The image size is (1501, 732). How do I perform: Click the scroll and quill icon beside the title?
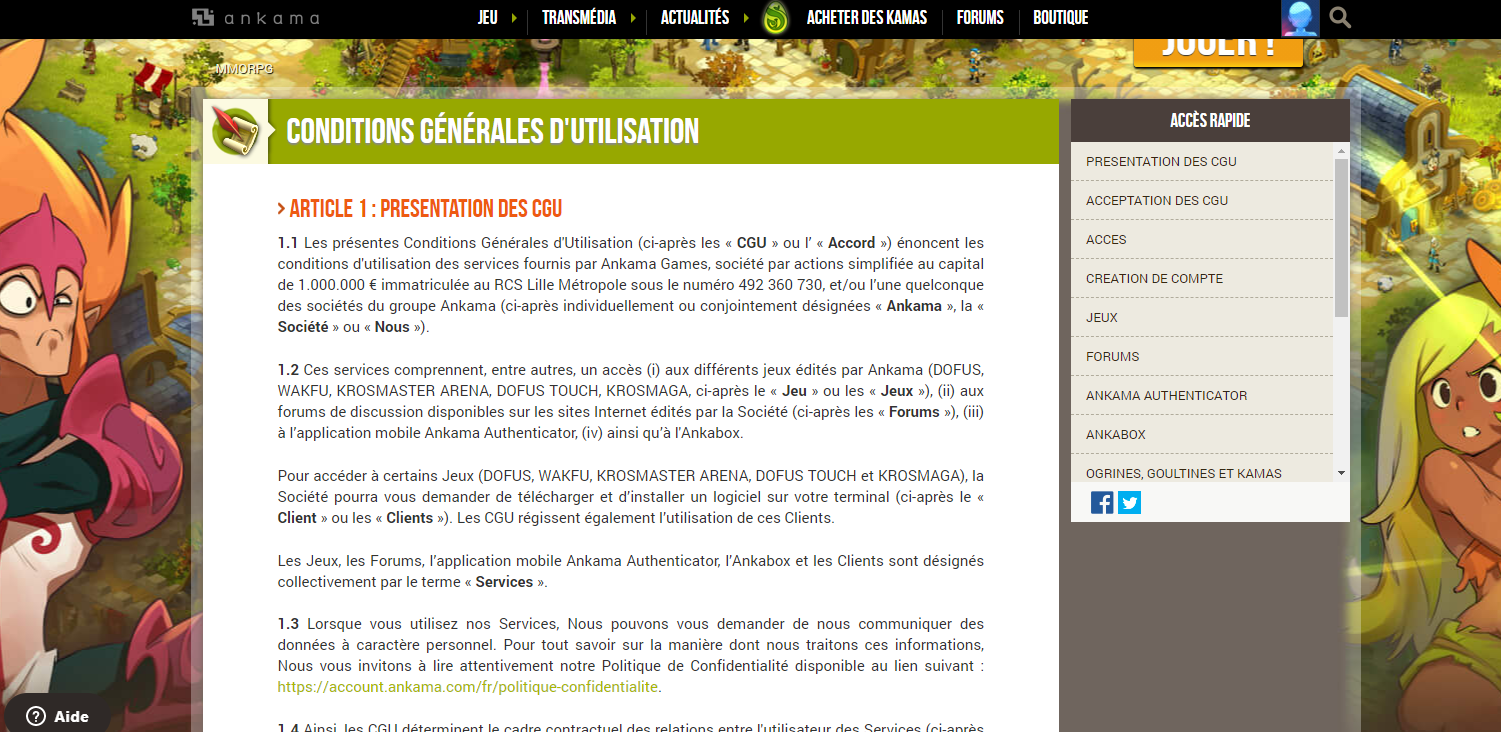point(236,131)
